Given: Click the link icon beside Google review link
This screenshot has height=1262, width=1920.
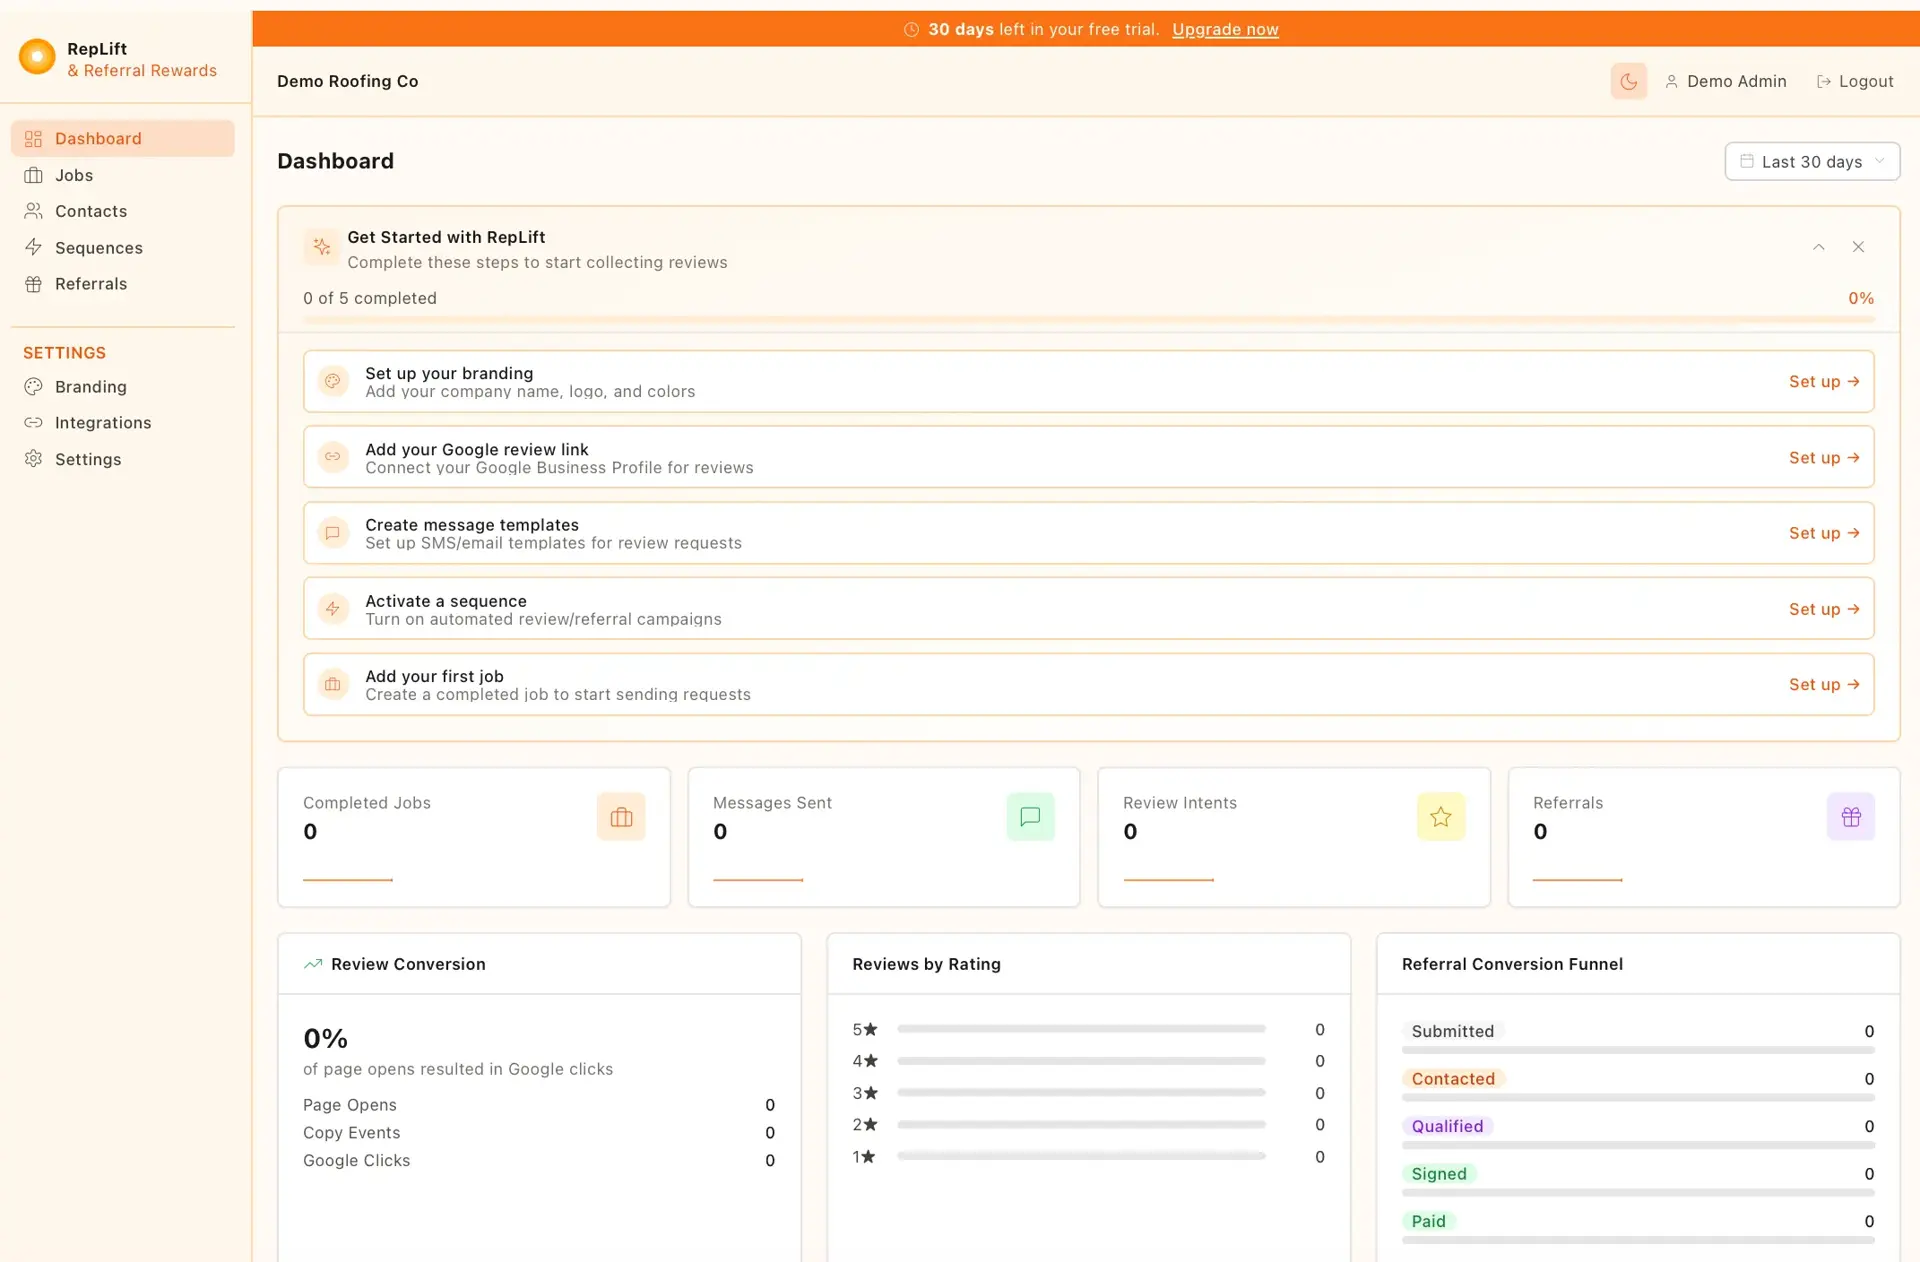Looking at the screenshot, I should tap(333, 457).
